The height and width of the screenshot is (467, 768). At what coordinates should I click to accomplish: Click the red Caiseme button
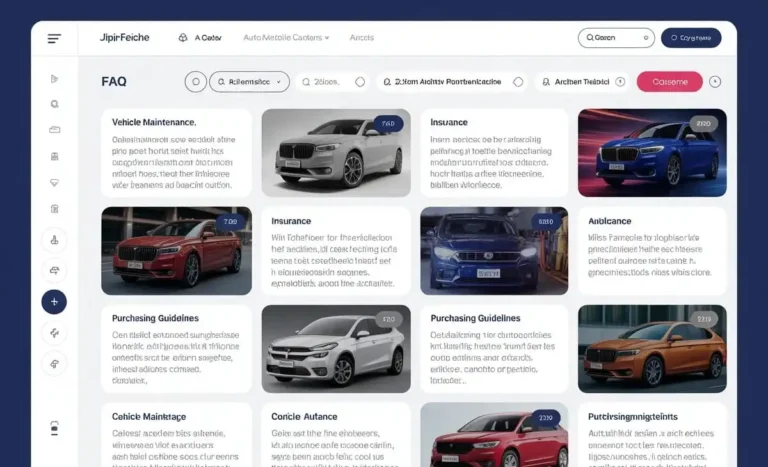(670, 82)
